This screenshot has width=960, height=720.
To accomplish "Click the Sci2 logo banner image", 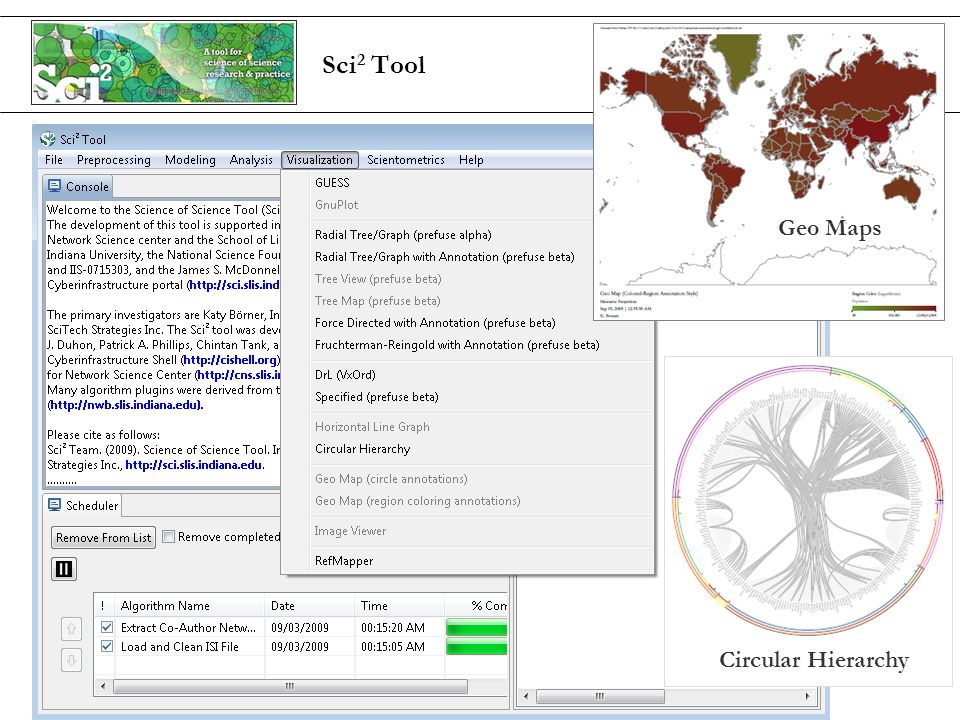I will click(x=164, y=62).
